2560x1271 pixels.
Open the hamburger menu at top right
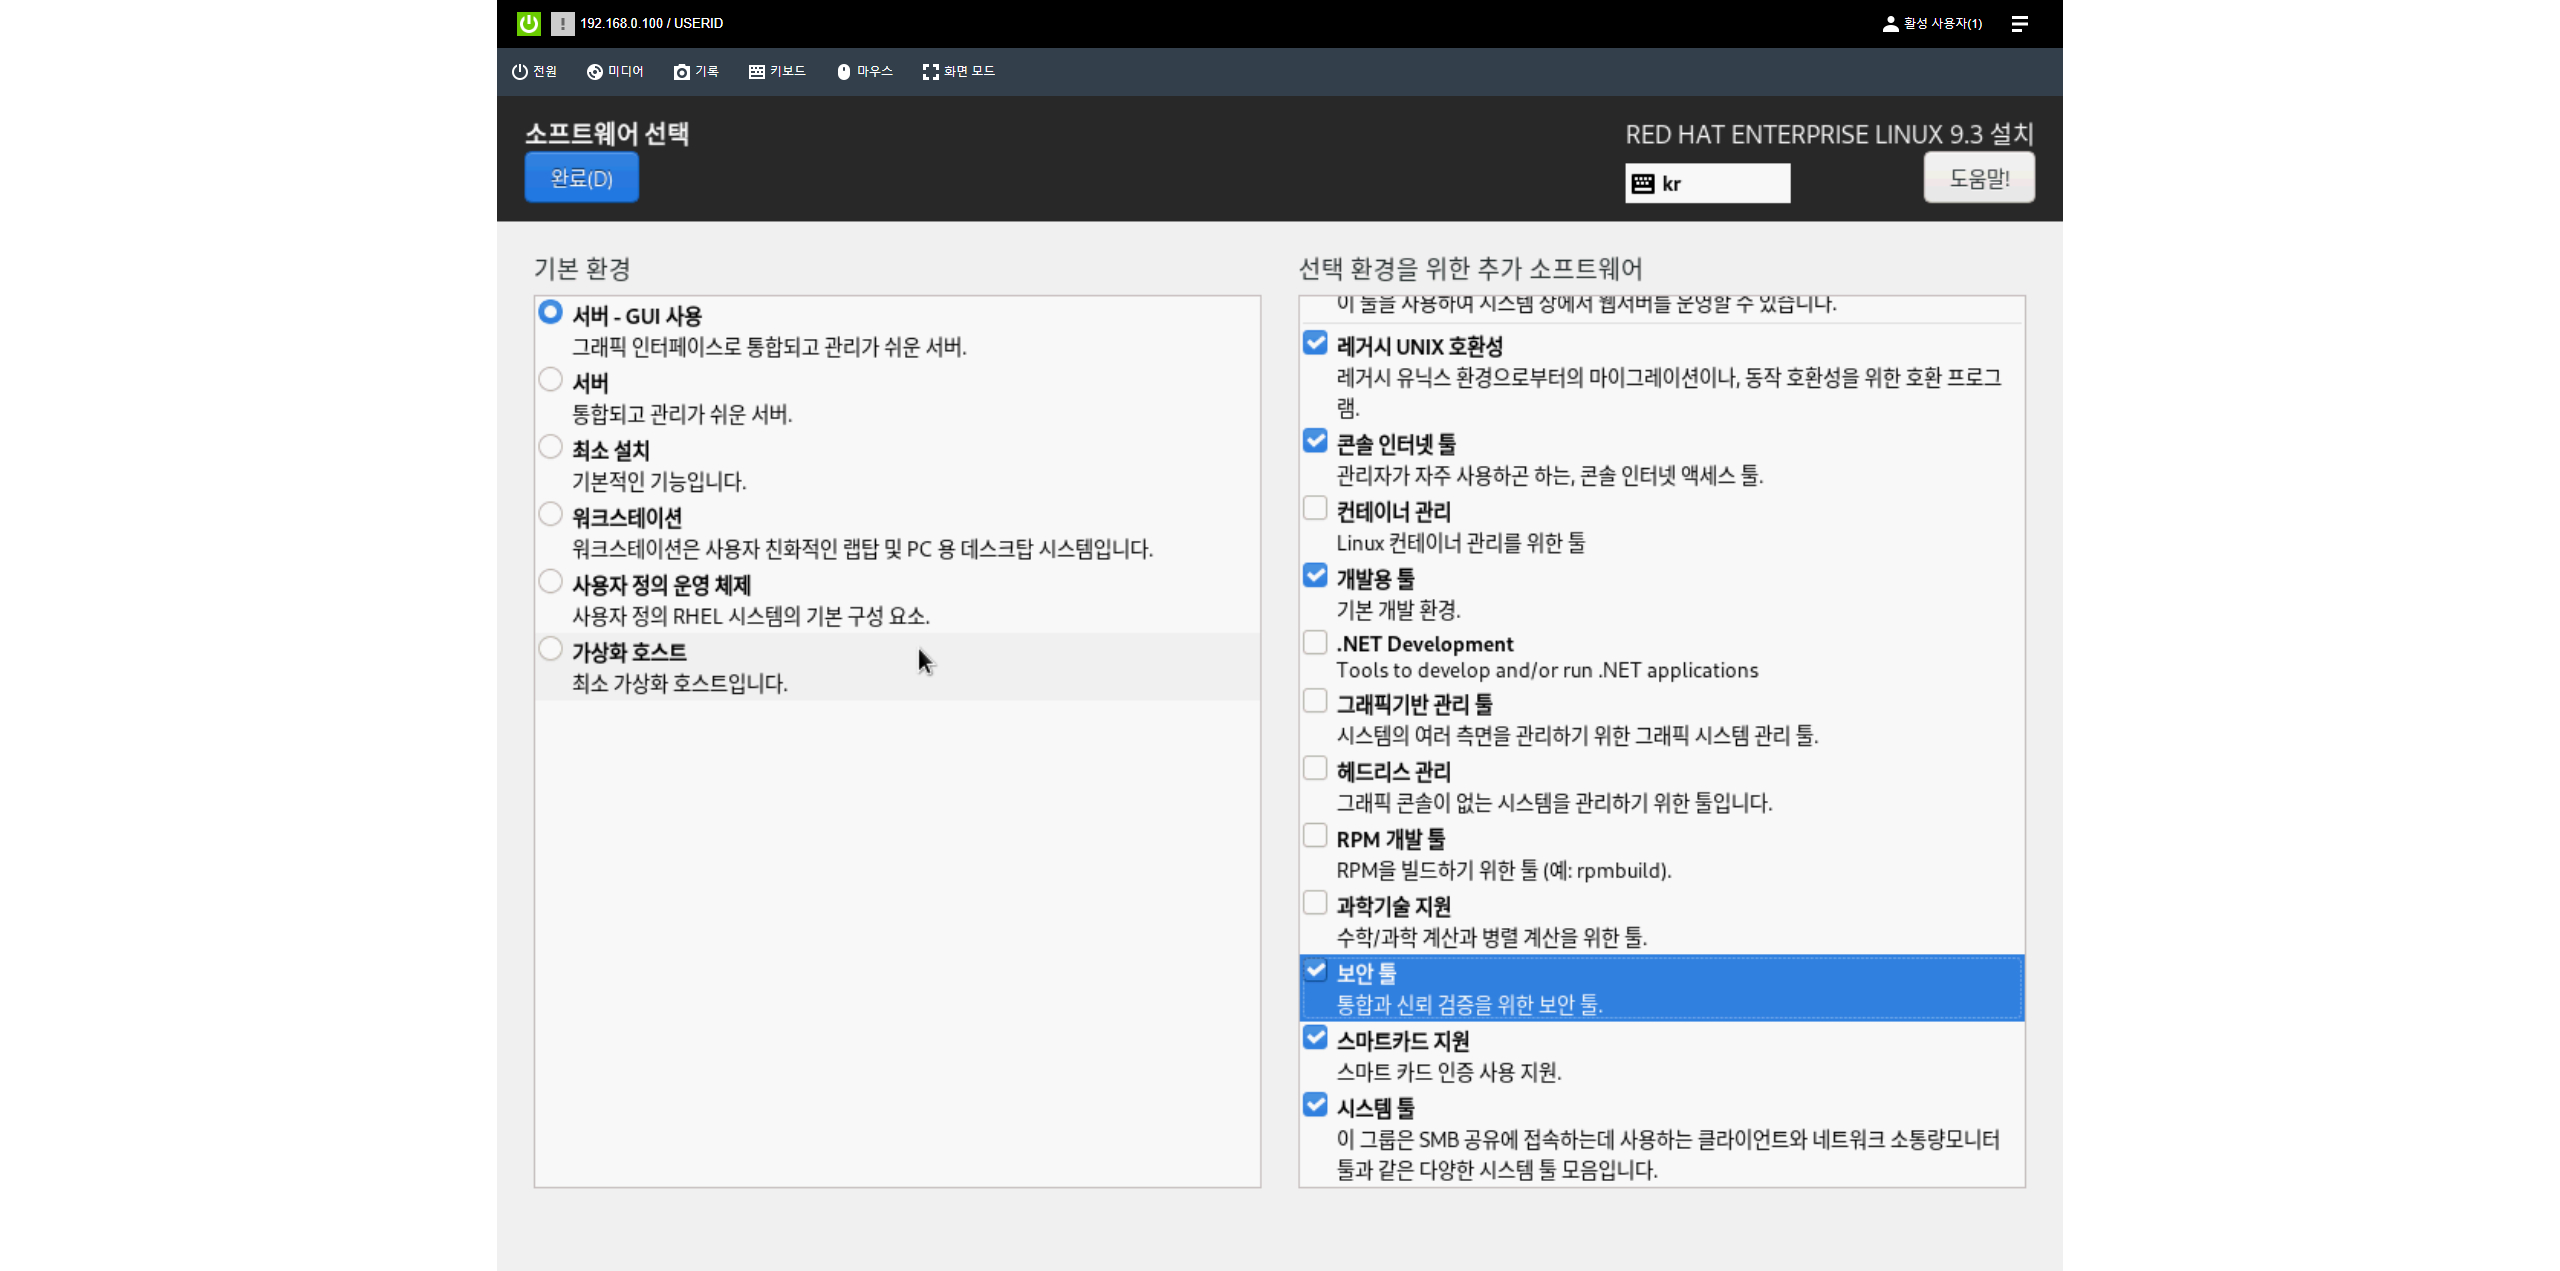pyautogui.click(x=2019, y=23)
